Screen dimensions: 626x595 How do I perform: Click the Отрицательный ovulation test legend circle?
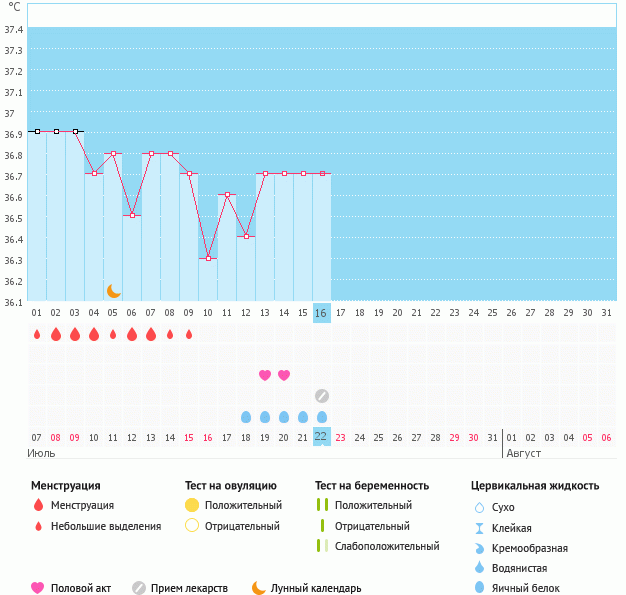tap(192, 526)
